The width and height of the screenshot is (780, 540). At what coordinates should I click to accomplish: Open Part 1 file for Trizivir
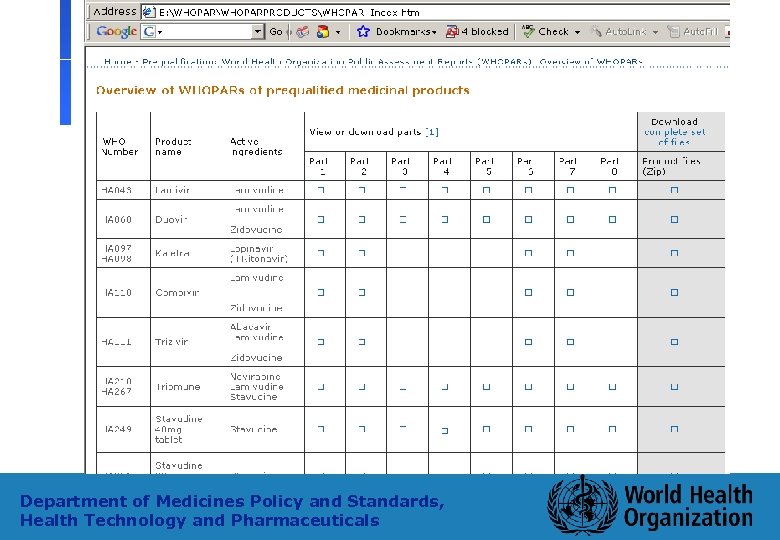[321, 342]
